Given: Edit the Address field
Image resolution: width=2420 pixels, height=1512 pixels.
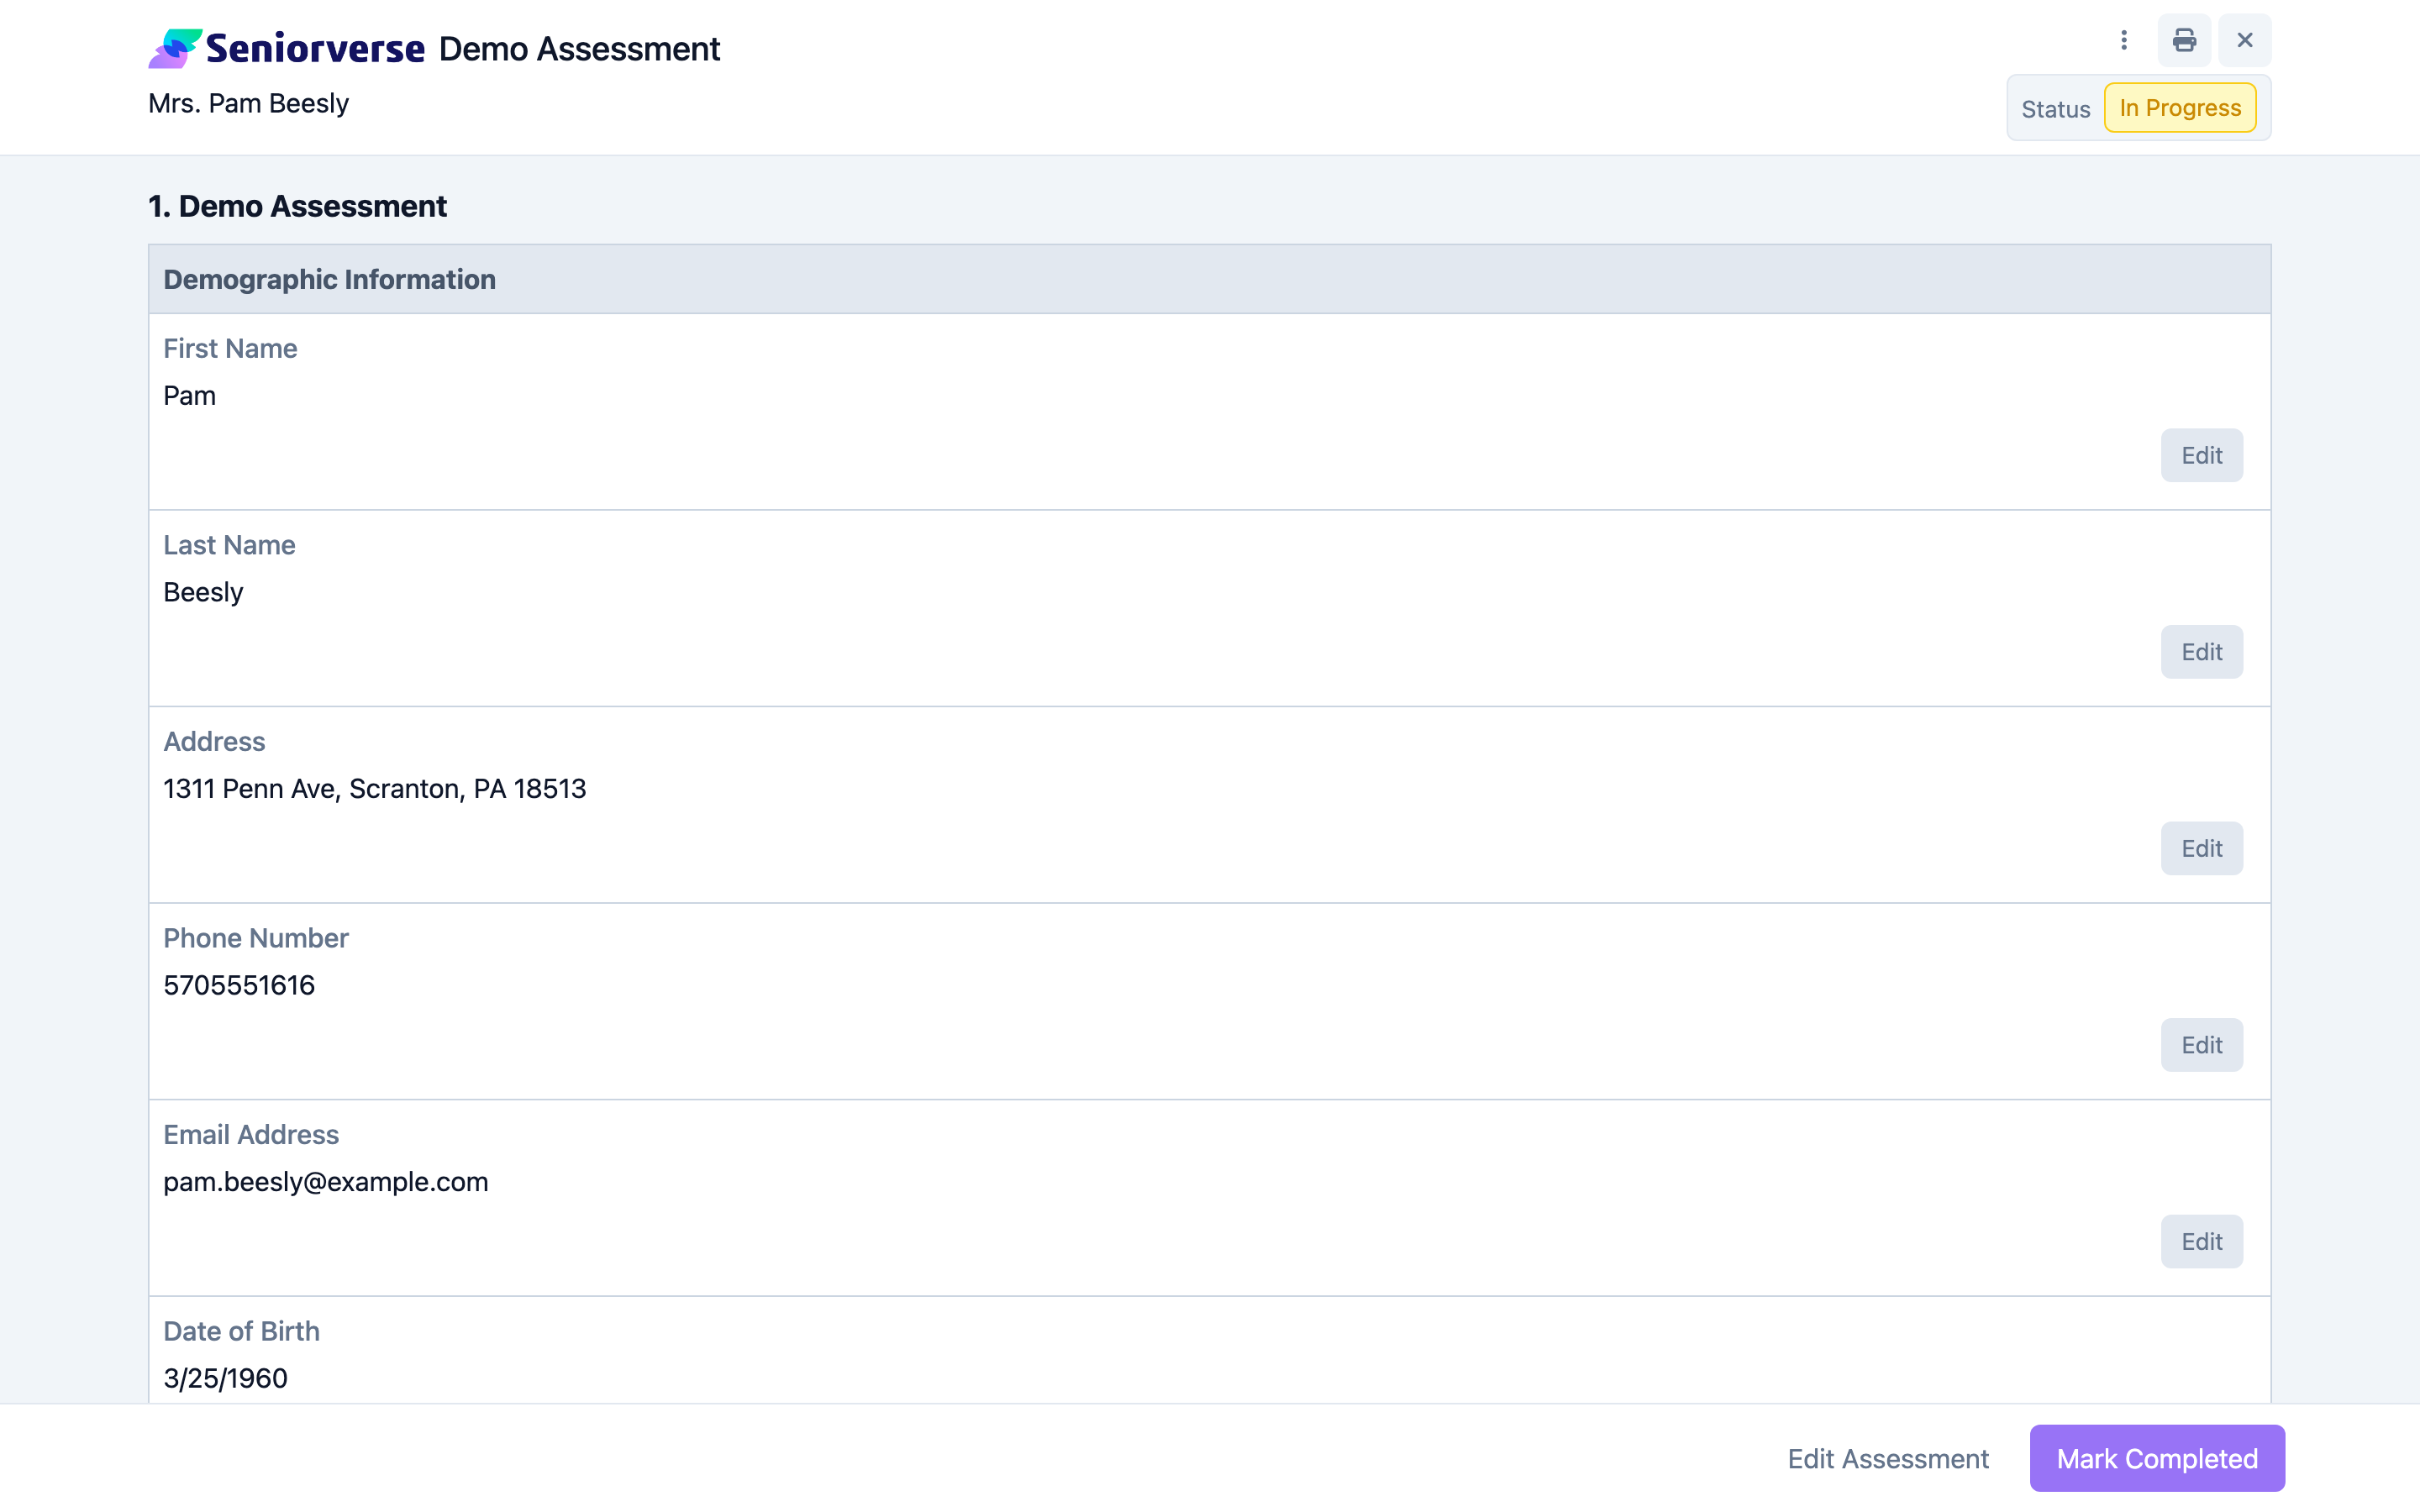Looking at the screenshot, I should coord(2202,848).
